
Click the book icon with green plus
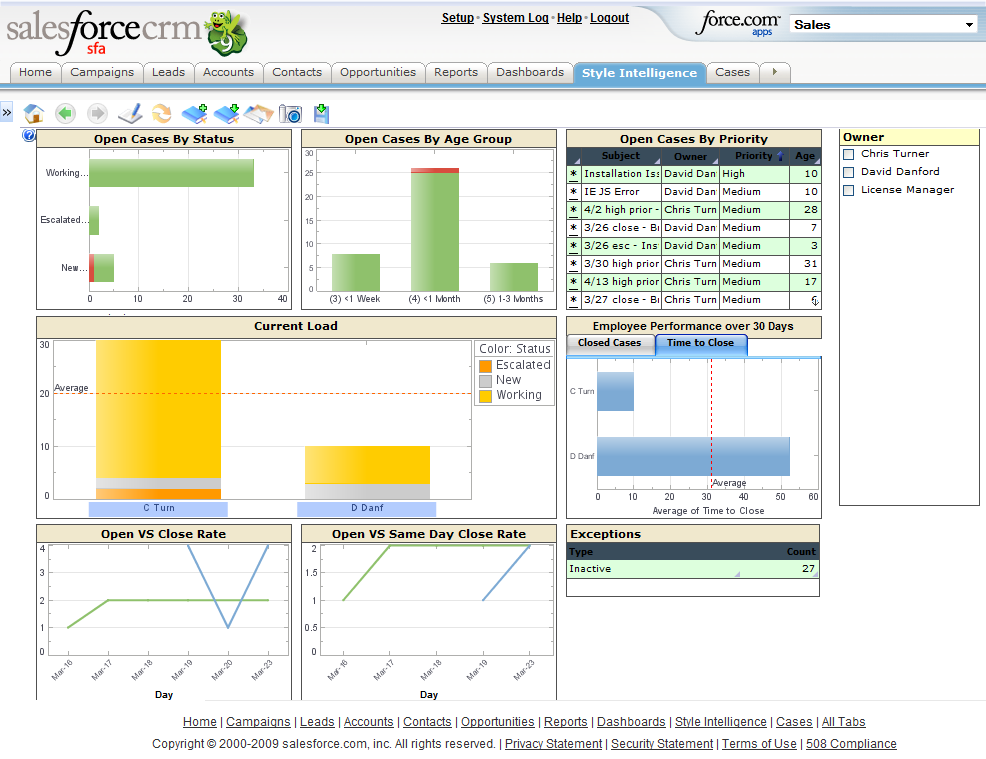195,114
